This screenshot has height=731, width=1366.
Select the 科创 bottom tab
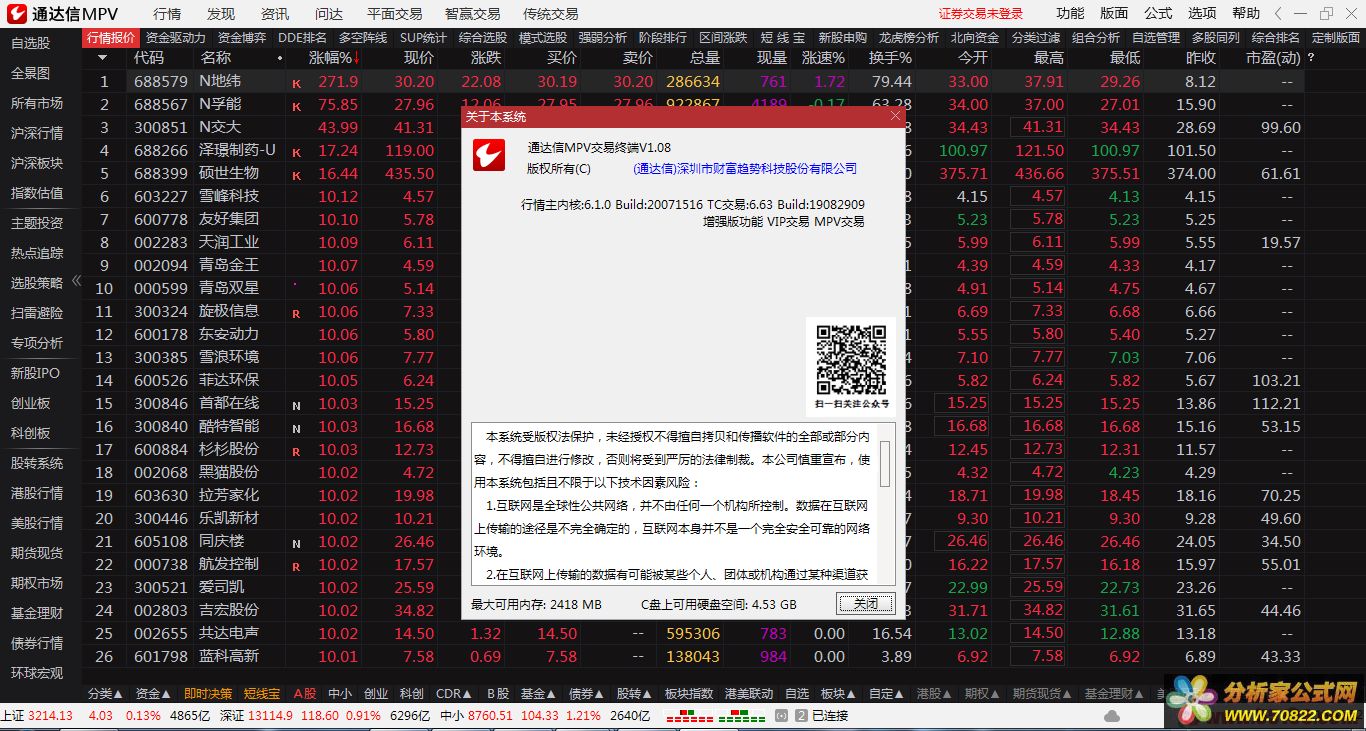411,693
